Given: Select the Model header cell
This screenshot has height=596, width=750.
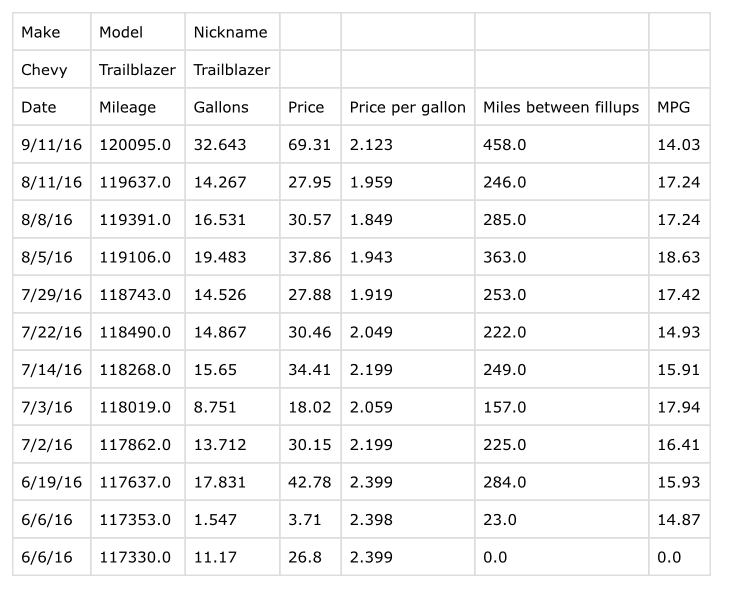Looking at the screenshot, I should [x=138, y=32].
